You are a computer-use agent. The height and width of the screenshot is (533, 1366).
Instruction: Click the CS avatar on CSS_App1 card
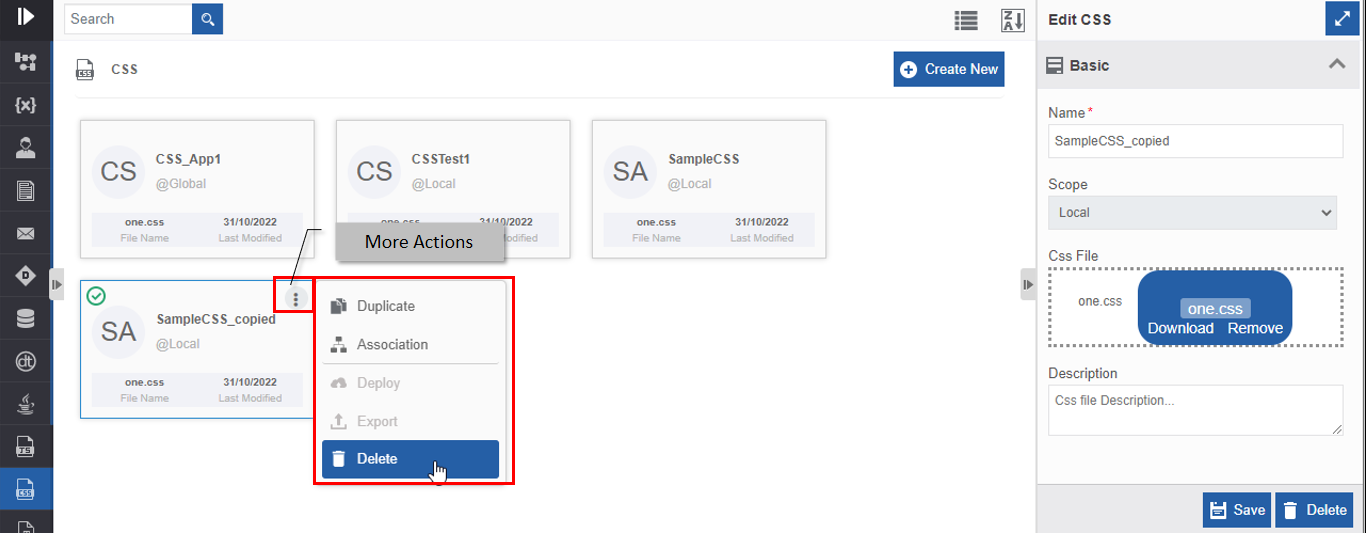click(x=119, y=172)
